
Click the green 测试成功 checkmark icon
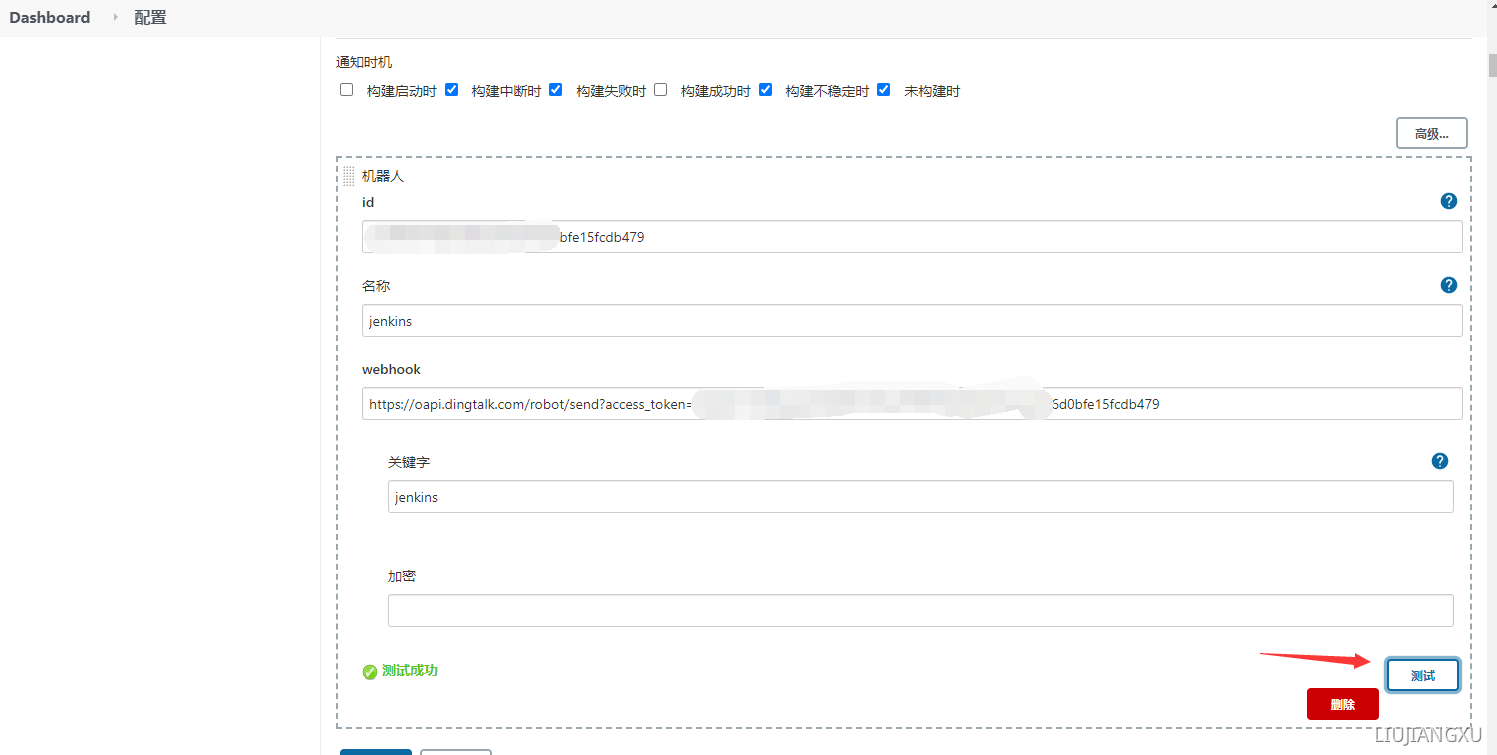pos(369,671)
